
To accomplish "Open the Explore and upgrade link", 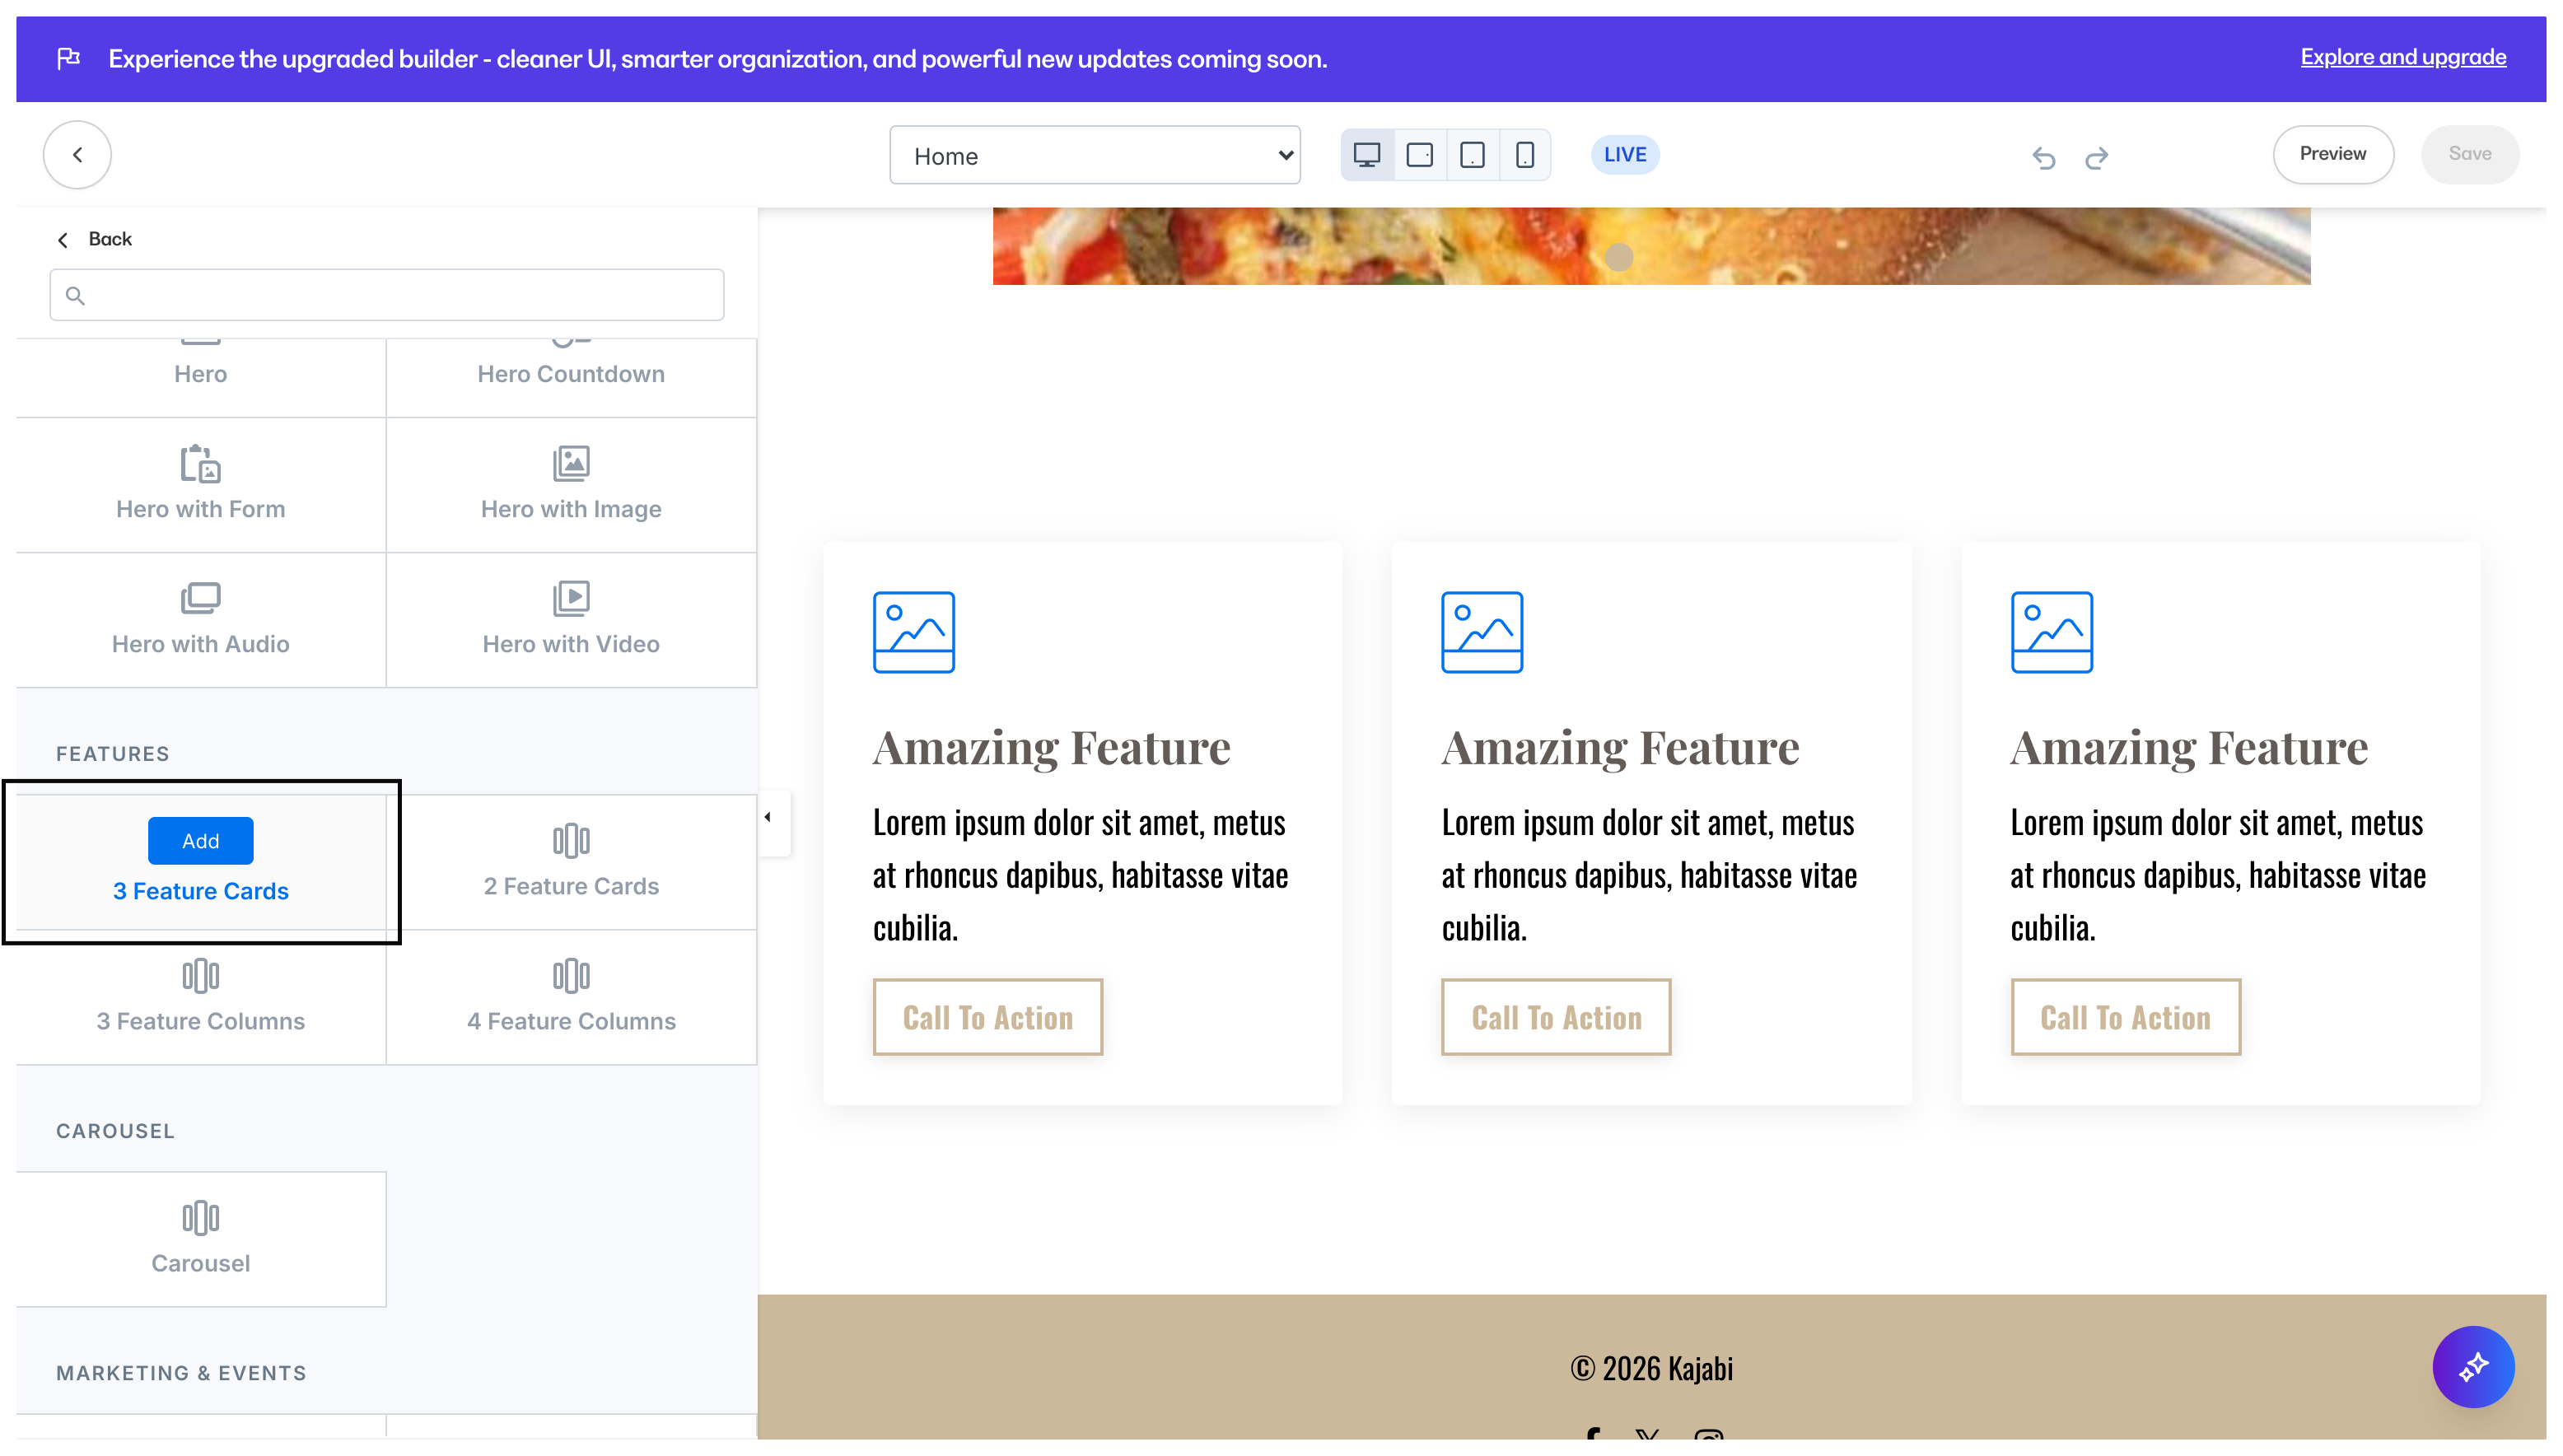I will click(x=2402, y=57).
